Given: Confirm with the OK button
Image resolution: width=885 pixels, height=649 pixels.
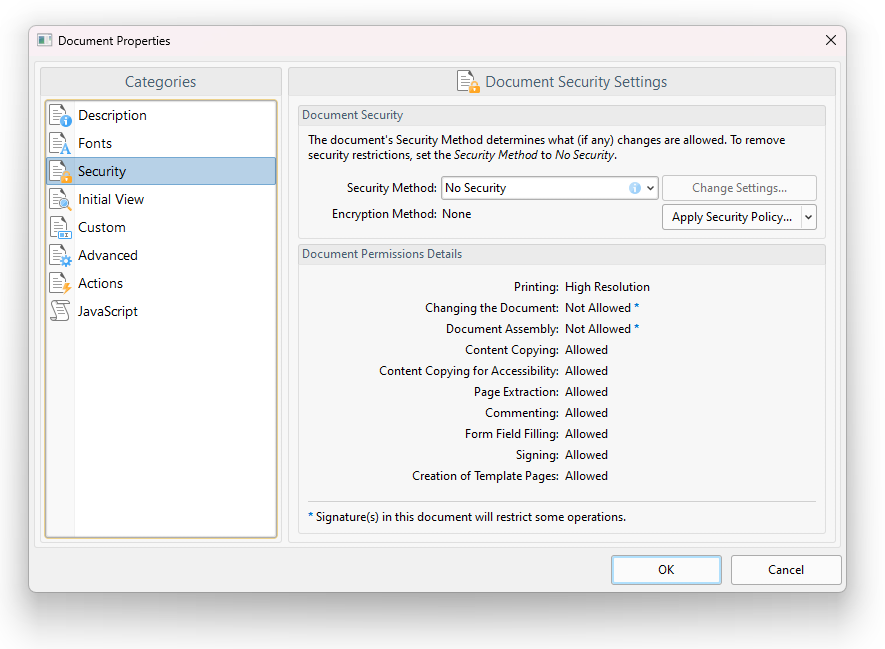Looking at the screenshot, I should point(666,570).
